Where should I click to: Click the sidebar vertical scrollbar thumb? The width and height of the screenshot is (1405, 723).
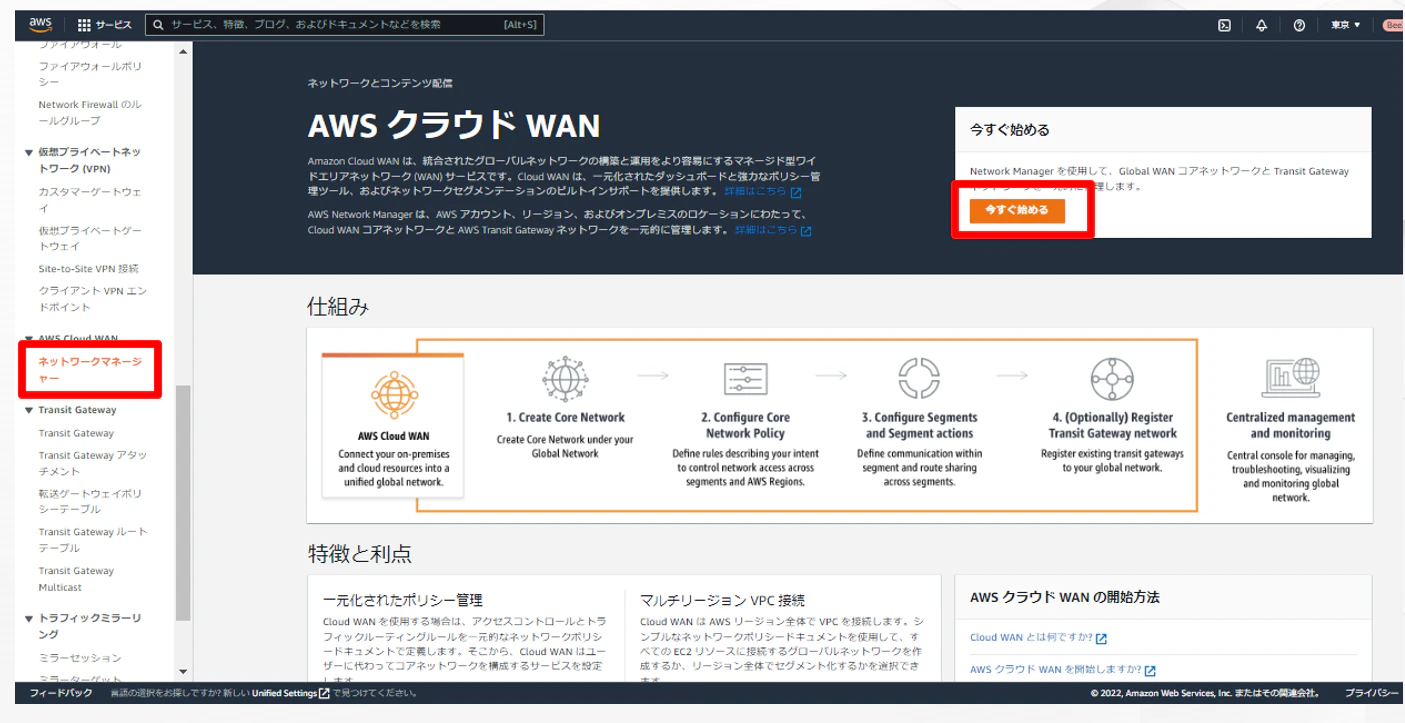pyautogui.click(x=182, y=502)
